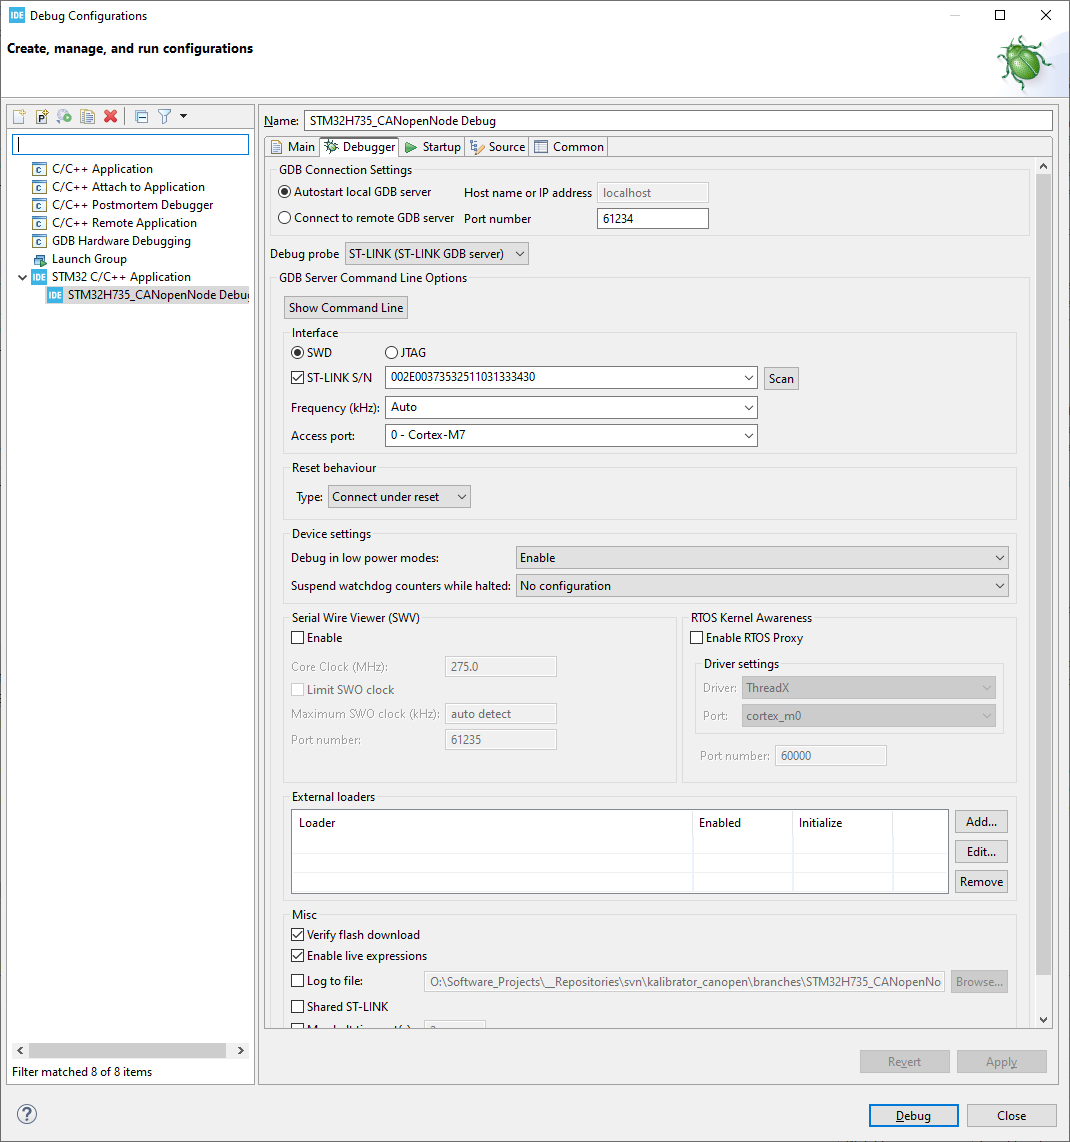Open the Source tab
This screenshot has height=1142, width=1070.
497,146
